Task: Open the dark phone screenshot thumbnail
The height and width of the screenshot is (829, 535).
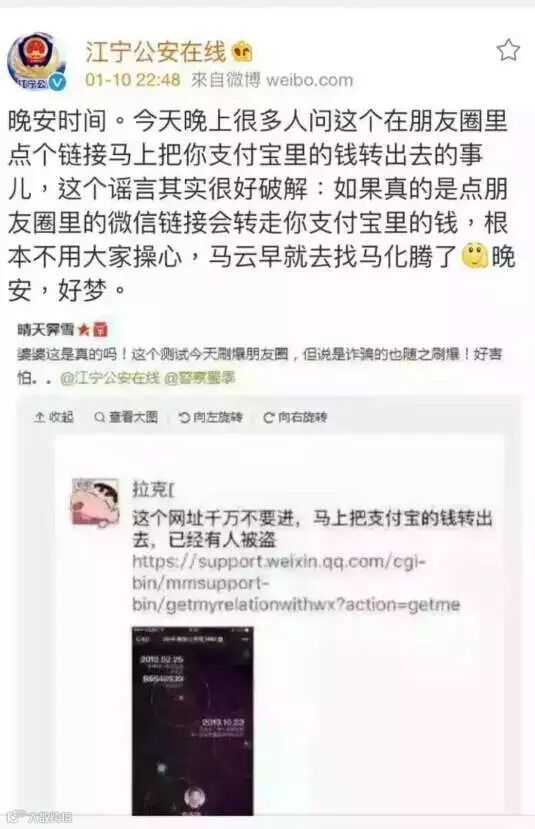Action: [x=192, y=721]
